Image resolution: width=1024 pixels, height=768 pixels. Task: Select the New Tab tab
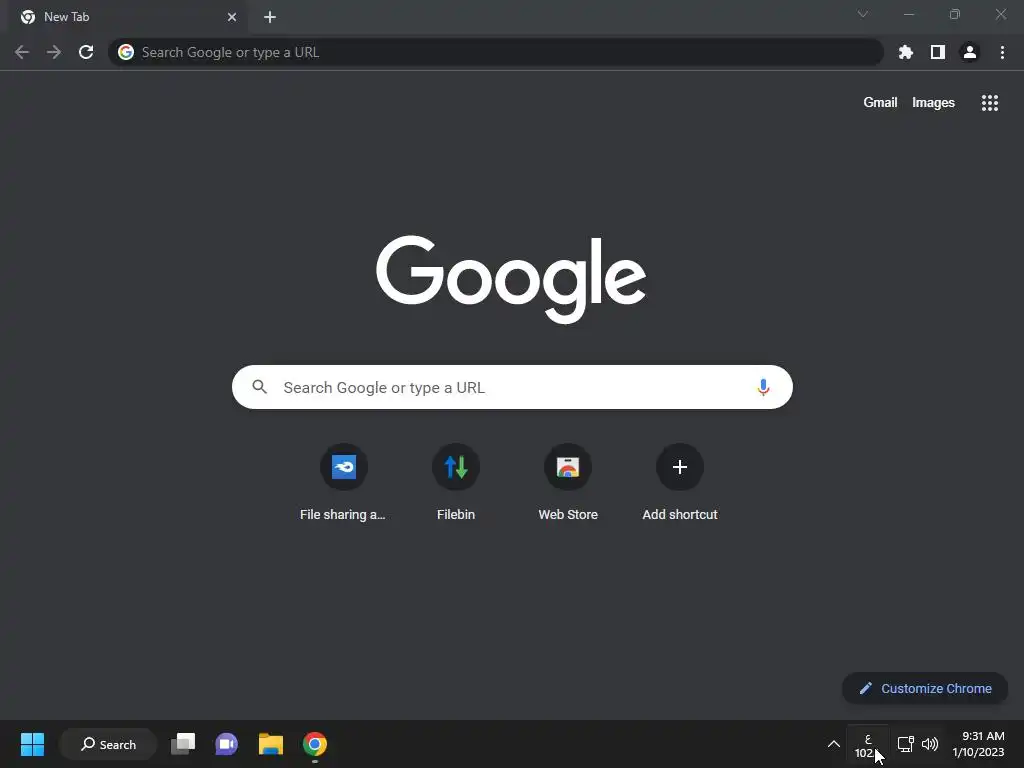tap(128, 17)
